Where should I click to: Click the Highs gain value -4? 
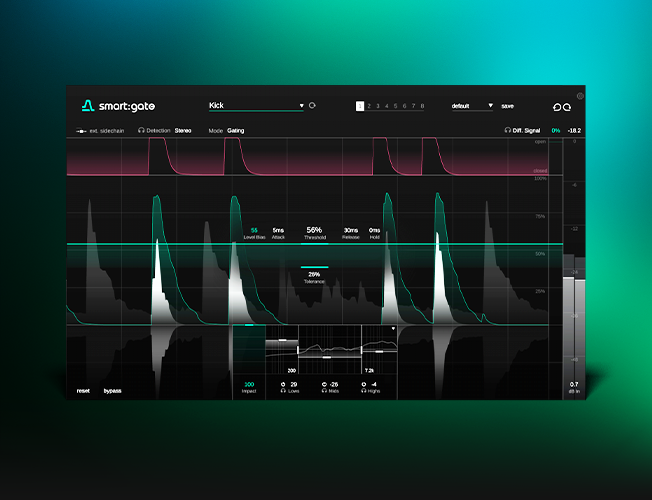[373, 384]
